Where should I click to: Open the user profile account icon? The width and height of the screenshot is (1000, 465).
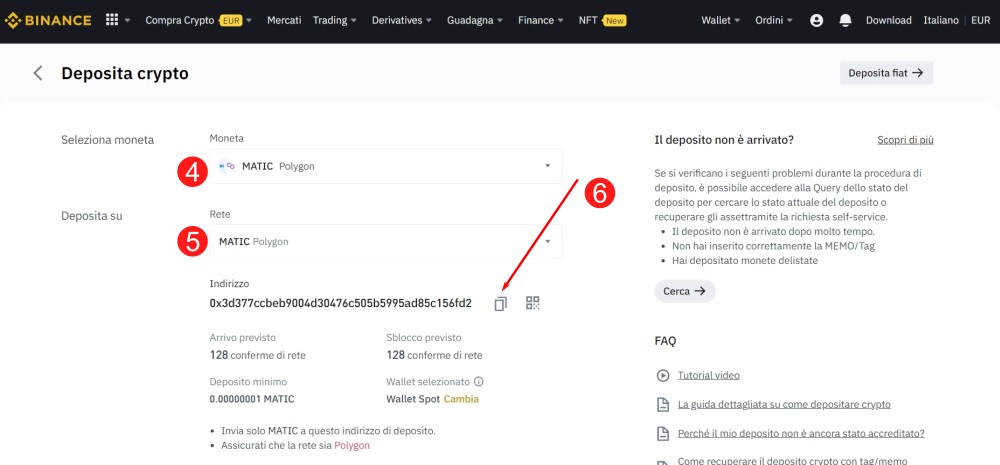816,20
